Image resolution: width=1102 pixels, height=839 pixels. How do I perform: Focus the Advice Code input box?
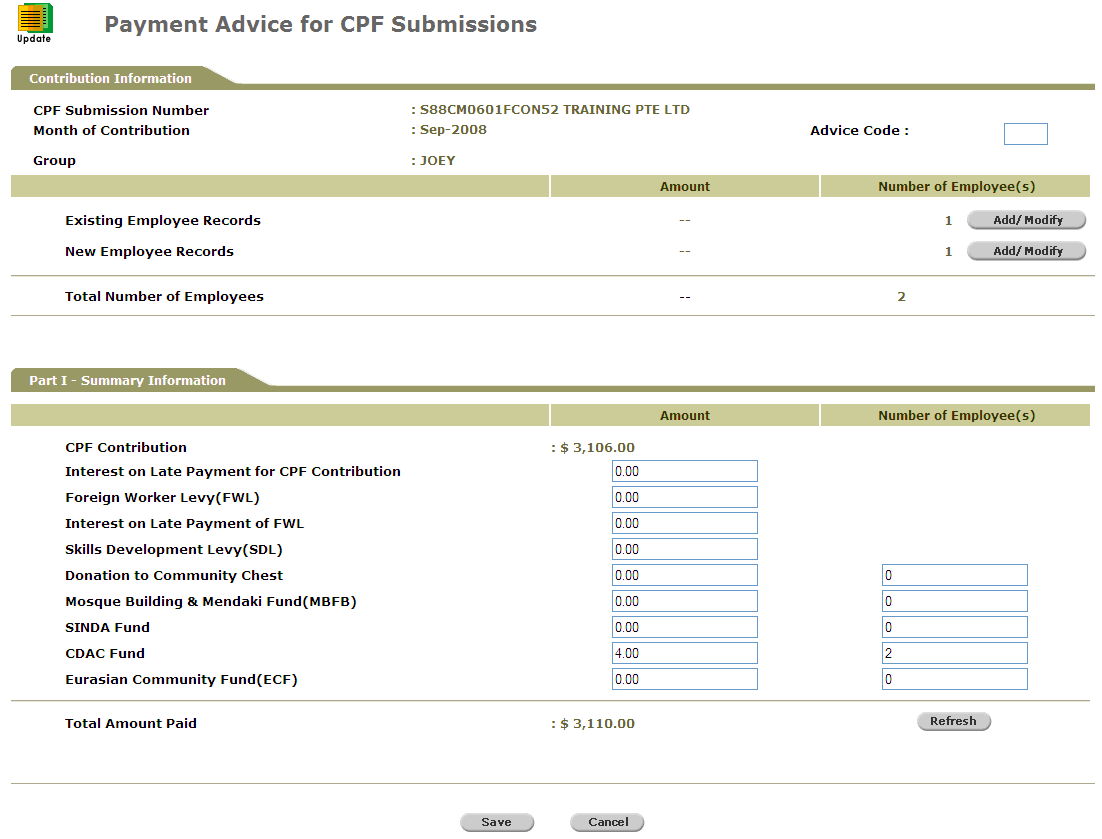(1025, 134)
